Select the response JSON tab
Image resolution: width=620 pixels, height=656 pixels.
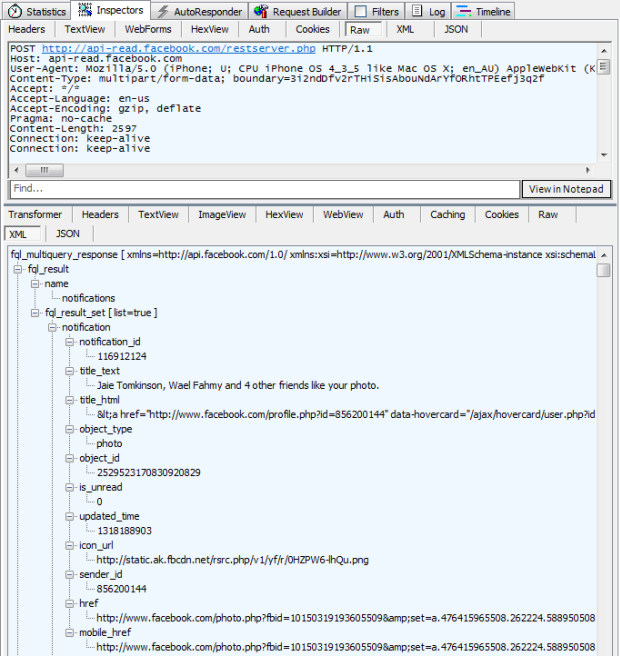pyautogui.click(x=68, y=233)
